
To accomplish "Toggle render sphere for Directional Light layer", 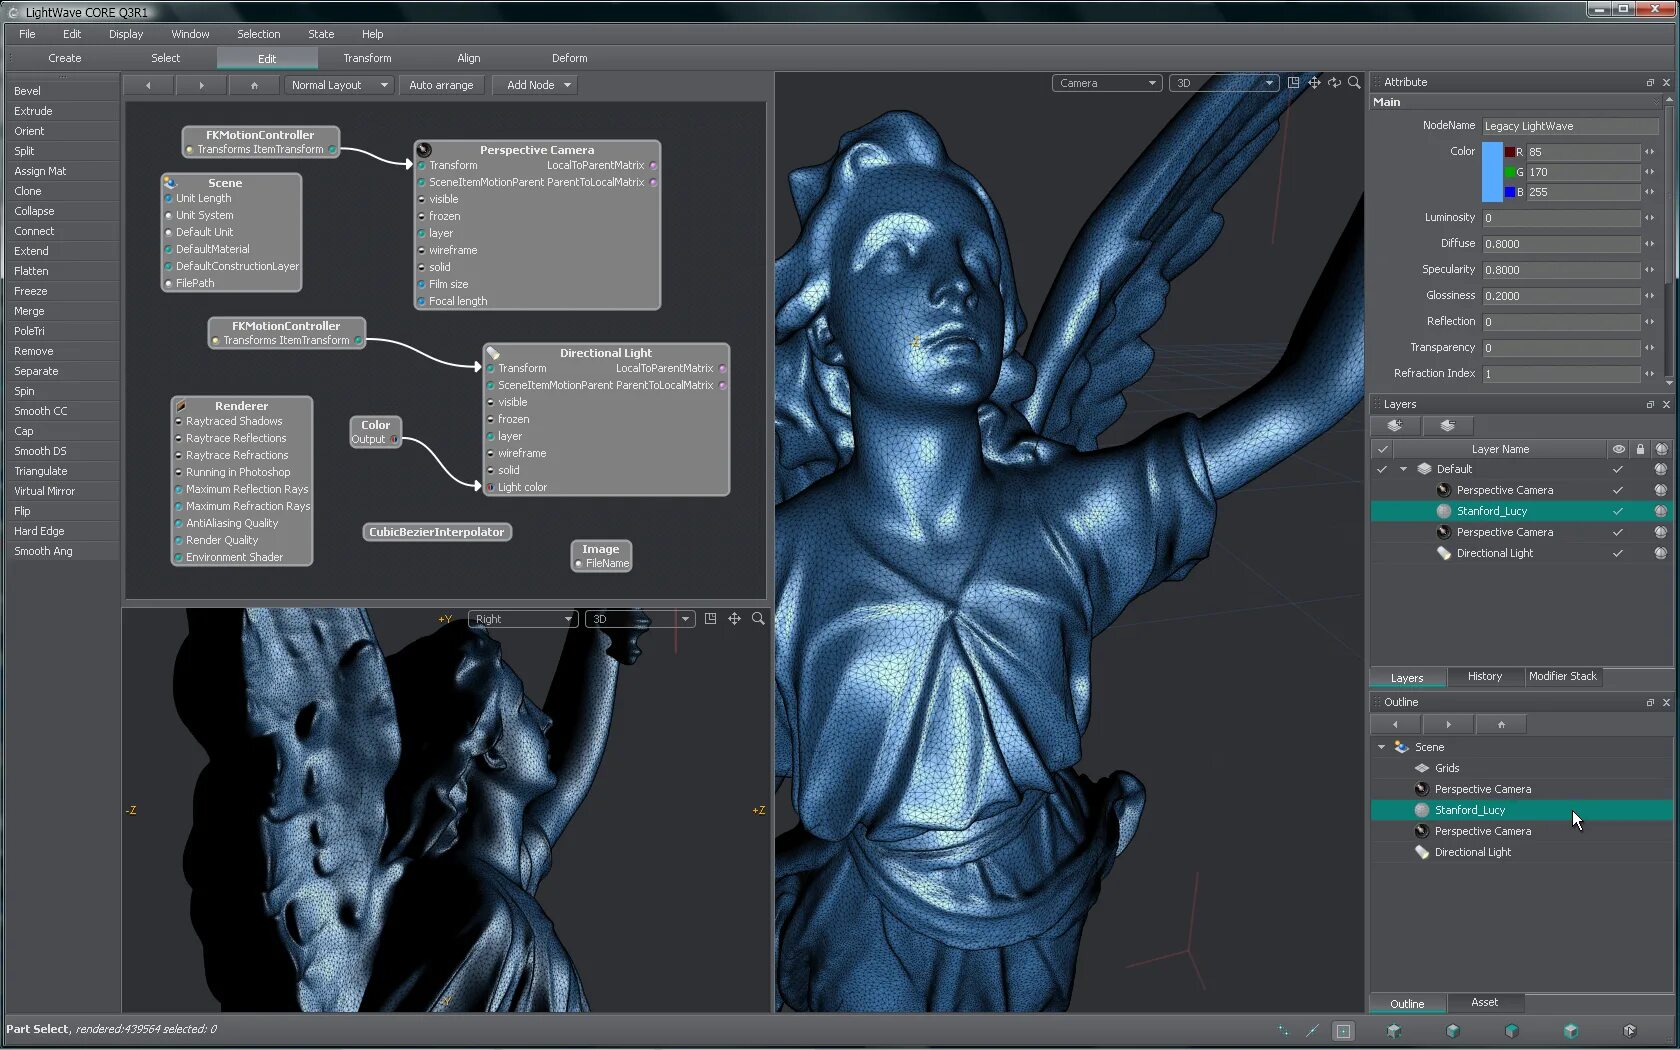I will coord(1661,553).
